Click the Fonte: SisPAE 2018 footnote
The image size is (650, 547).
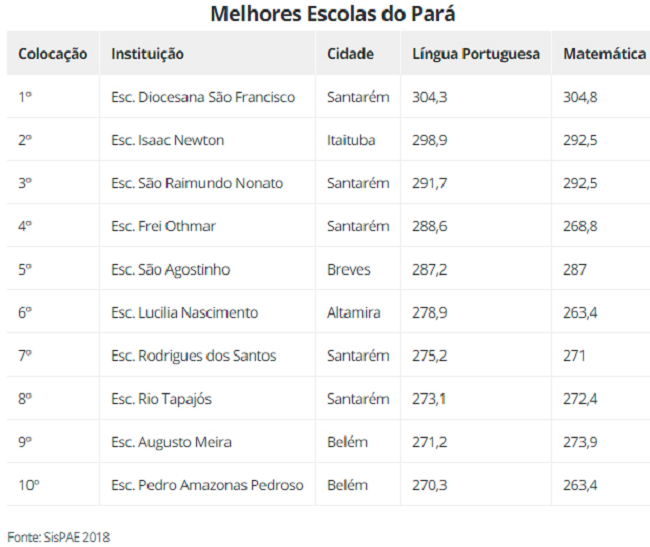click(x=58, y=537)
